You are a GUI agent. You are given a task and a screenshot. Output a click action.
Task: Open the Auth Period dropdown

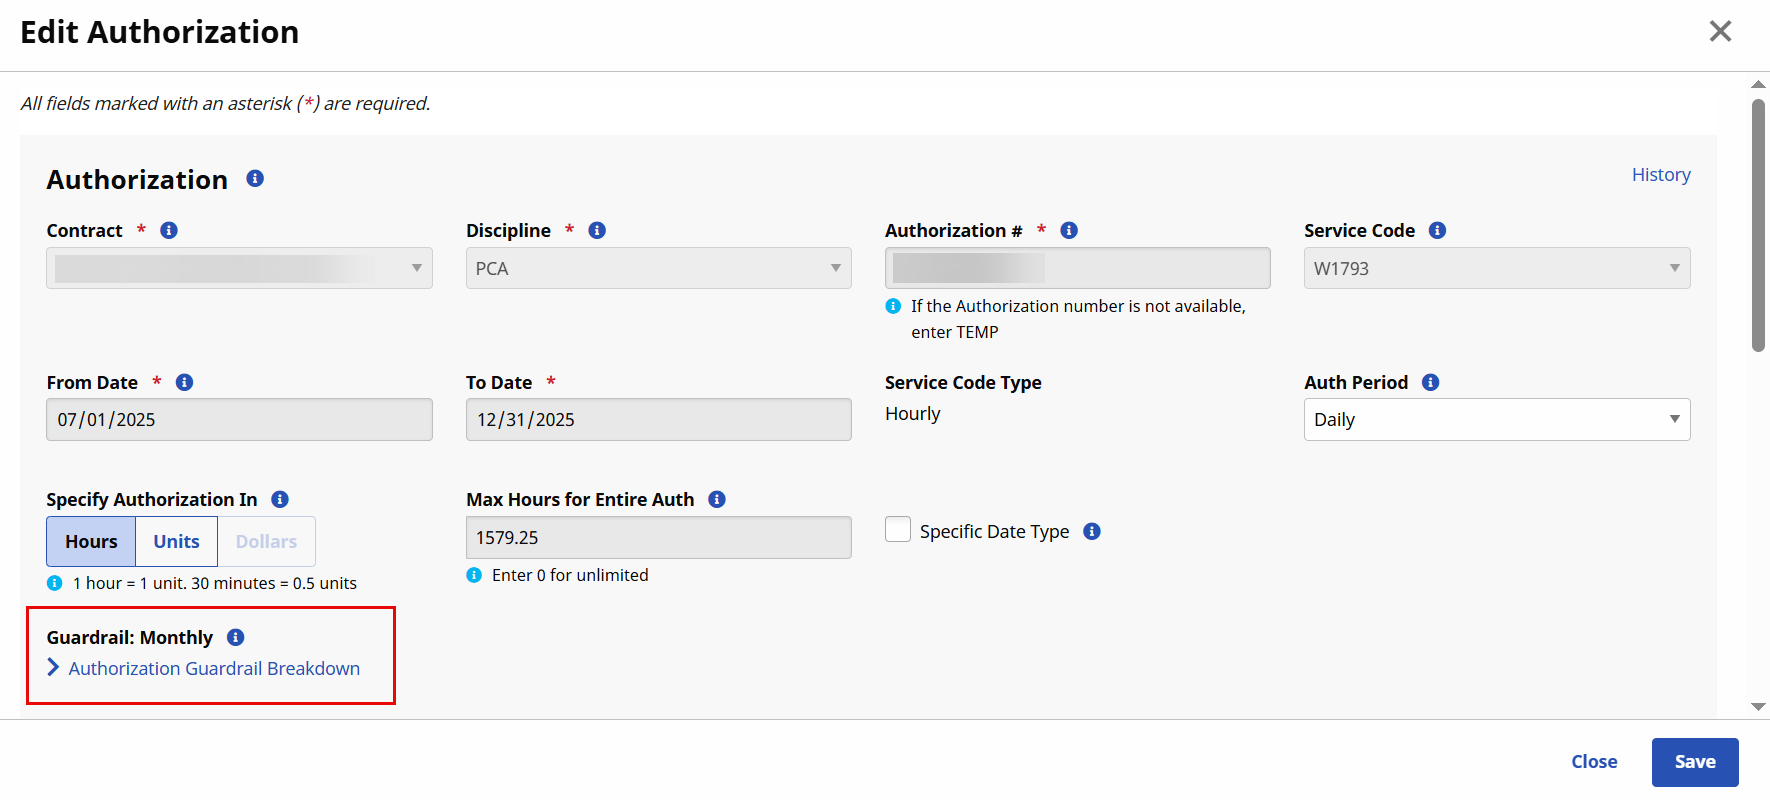(x=1496, y=420)
